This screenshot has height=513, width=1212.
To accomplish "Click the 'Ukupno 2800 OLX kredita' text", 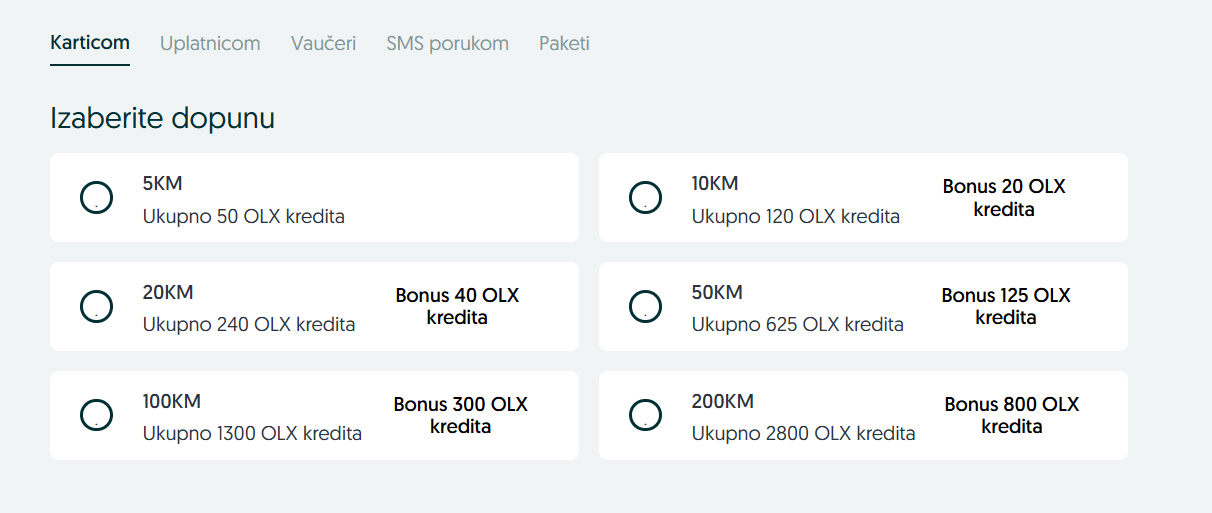I will pos(804,434).
